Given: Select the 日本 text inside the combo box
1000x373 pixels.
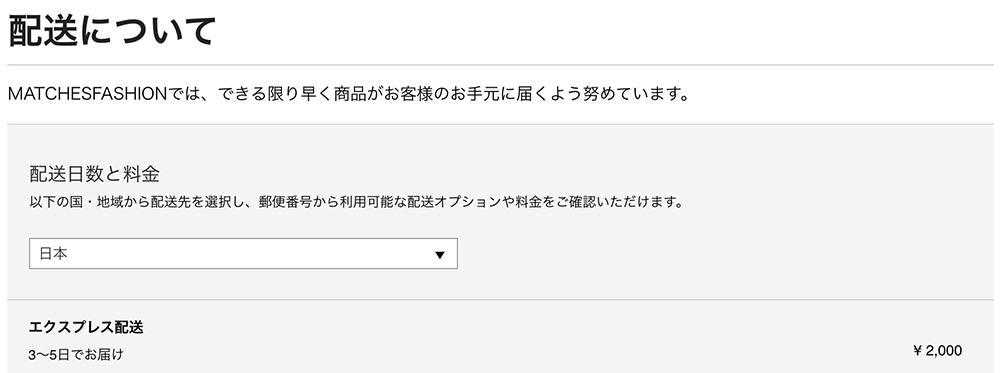Looking at the screenshot, I should click(x=54, y=254).
